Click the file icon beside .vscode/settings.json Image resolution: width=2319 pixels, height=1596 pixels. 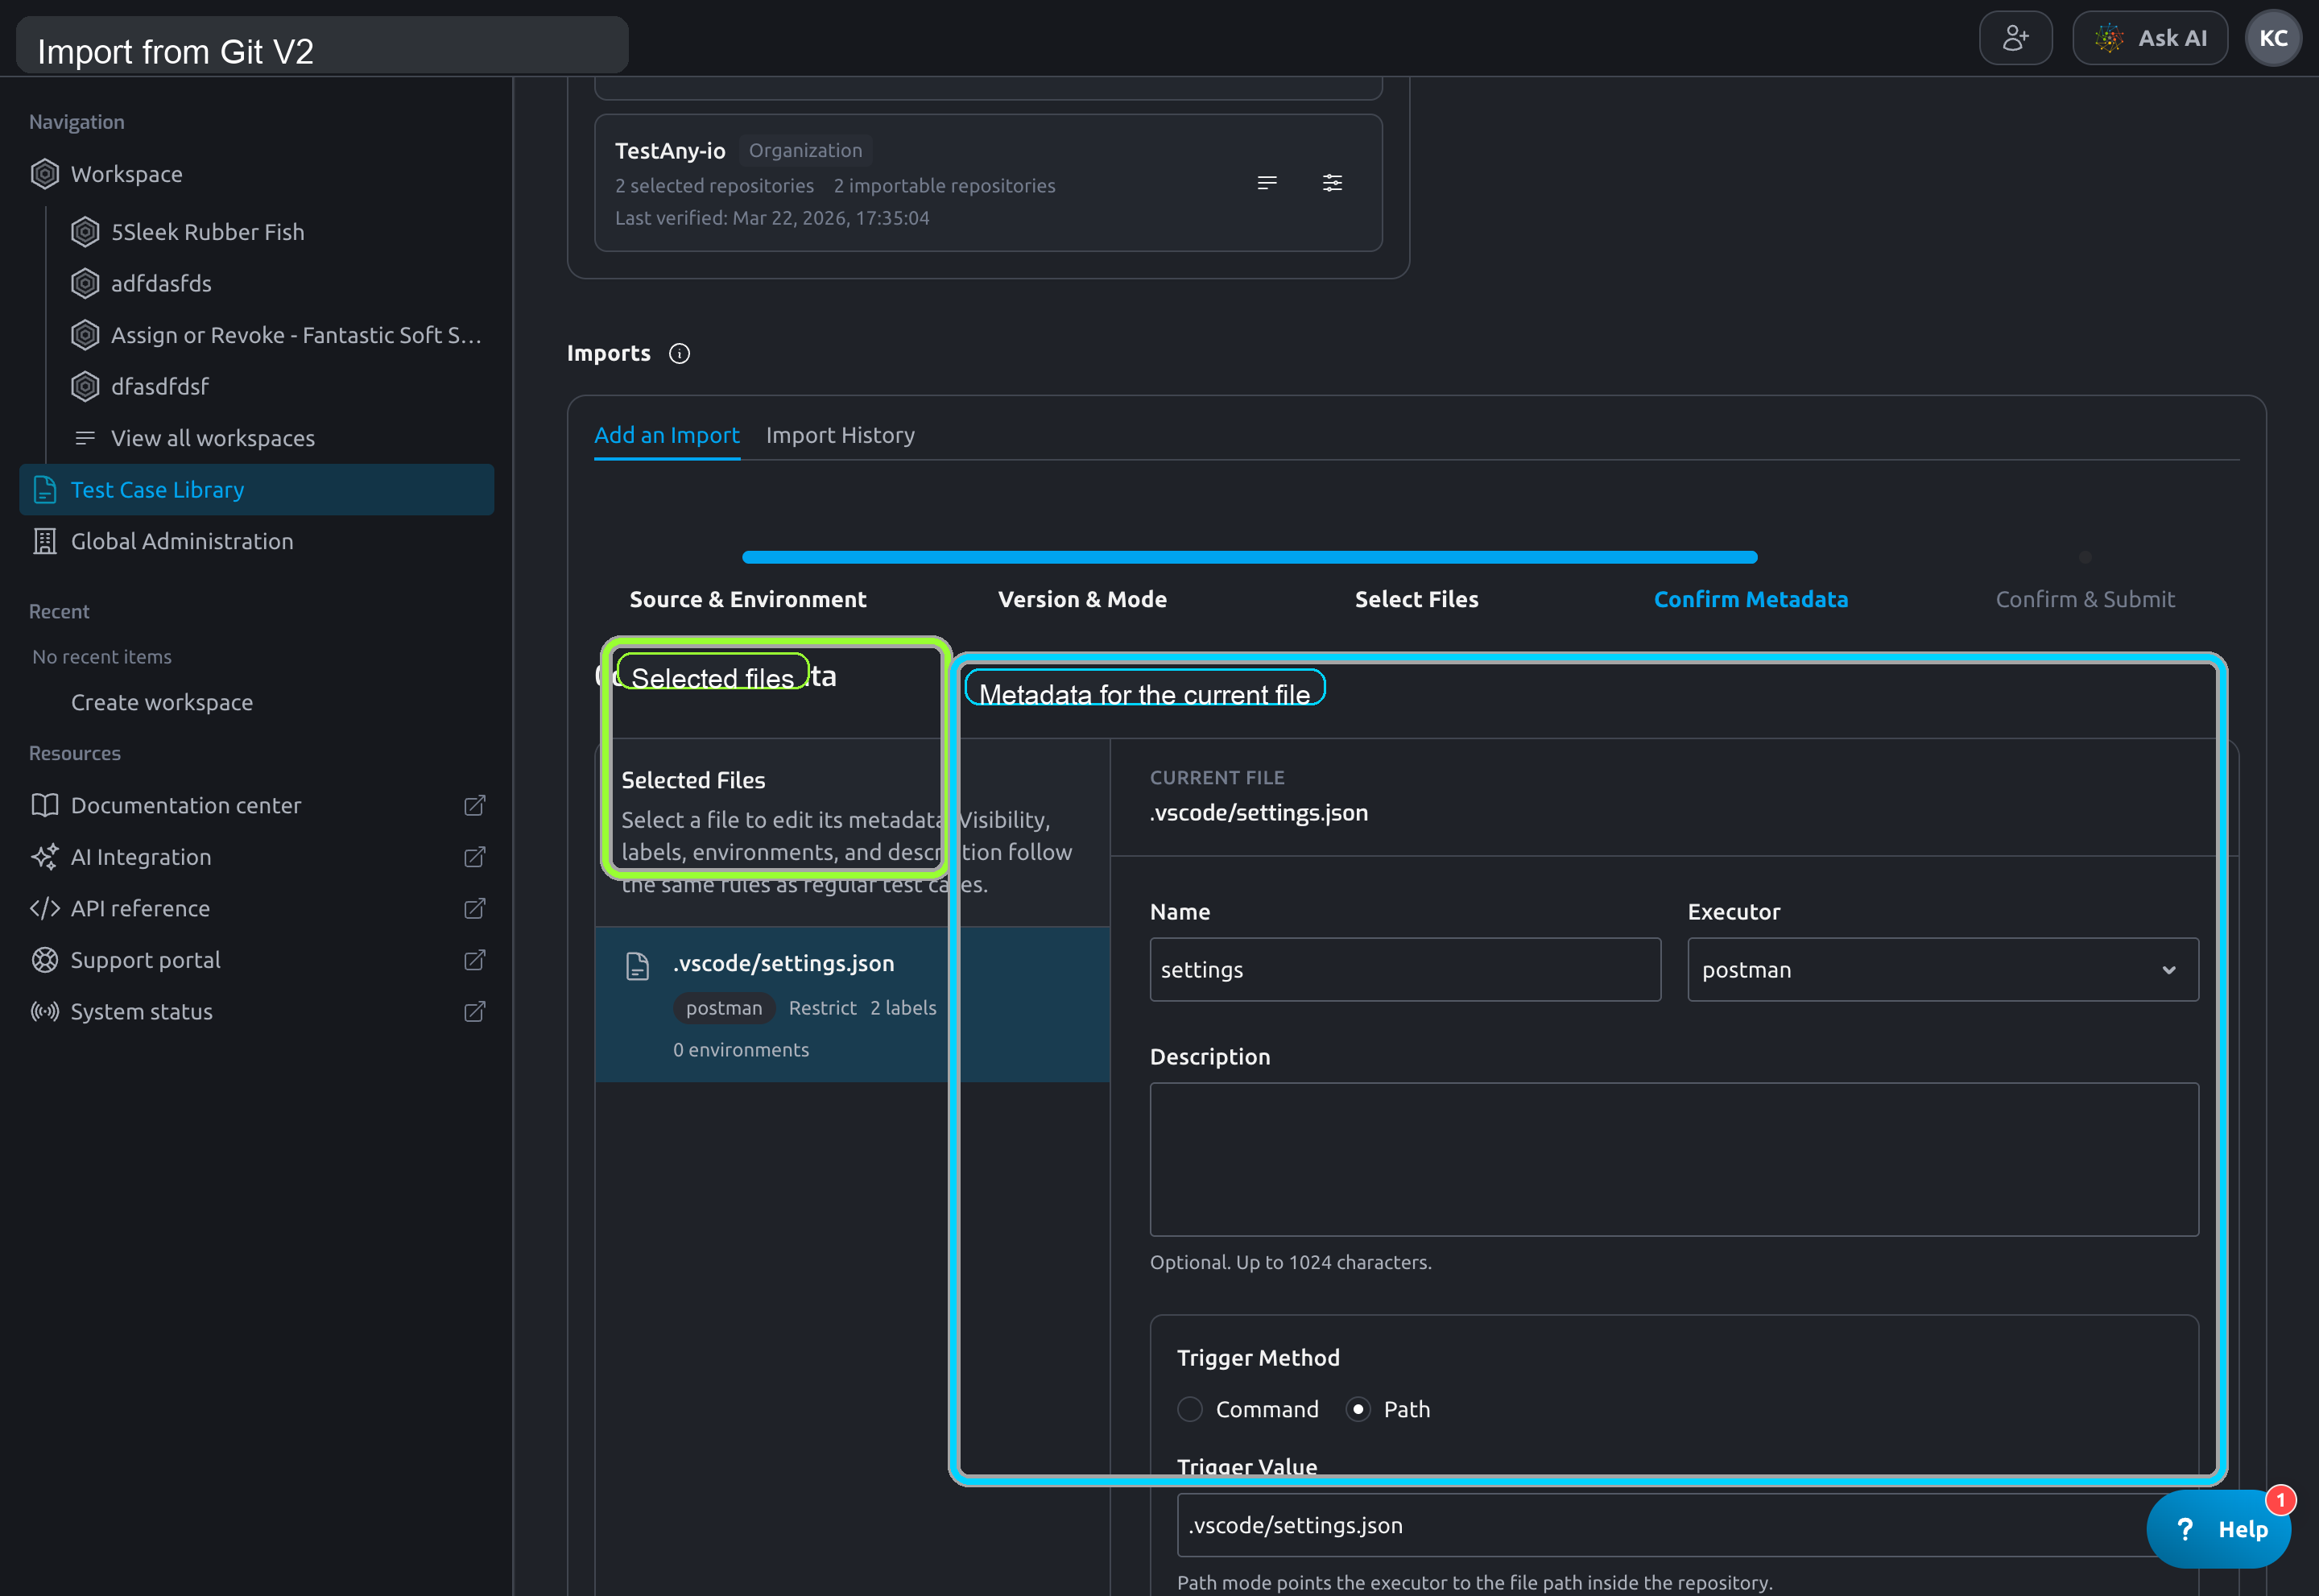[637, 966]
